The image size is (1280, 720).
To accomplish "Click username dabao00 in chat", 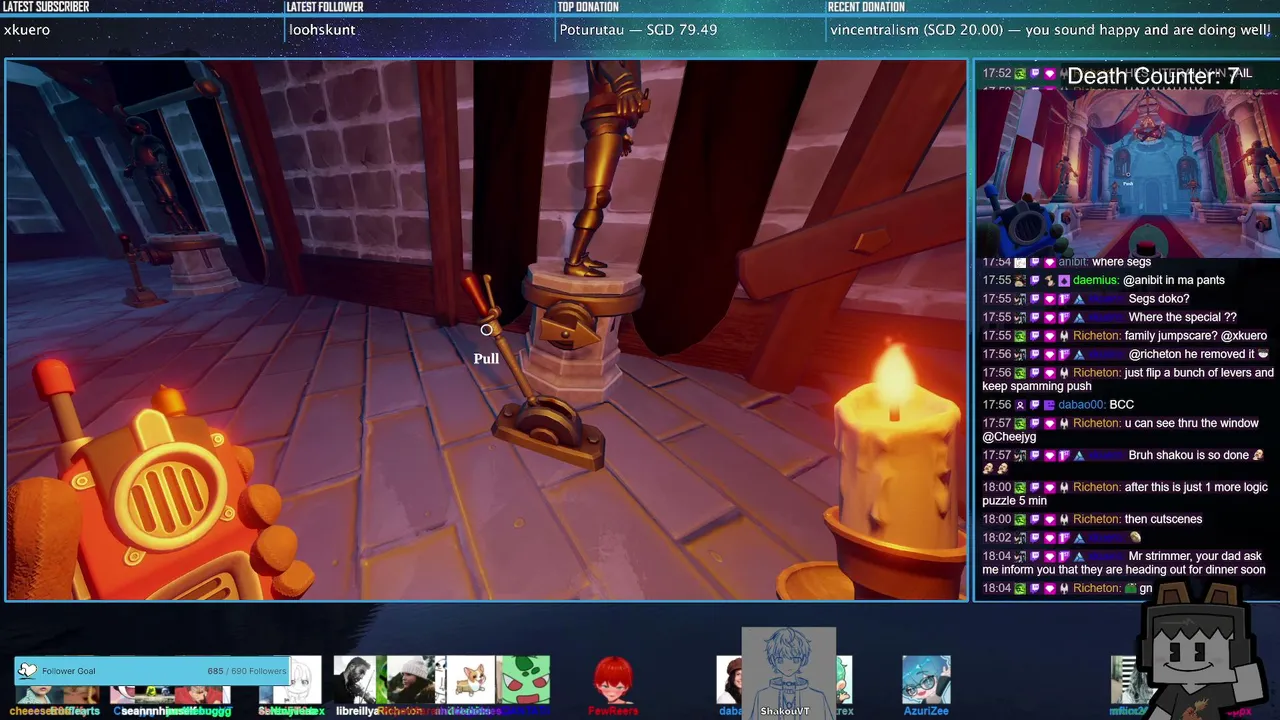I will click(1081, 405).
